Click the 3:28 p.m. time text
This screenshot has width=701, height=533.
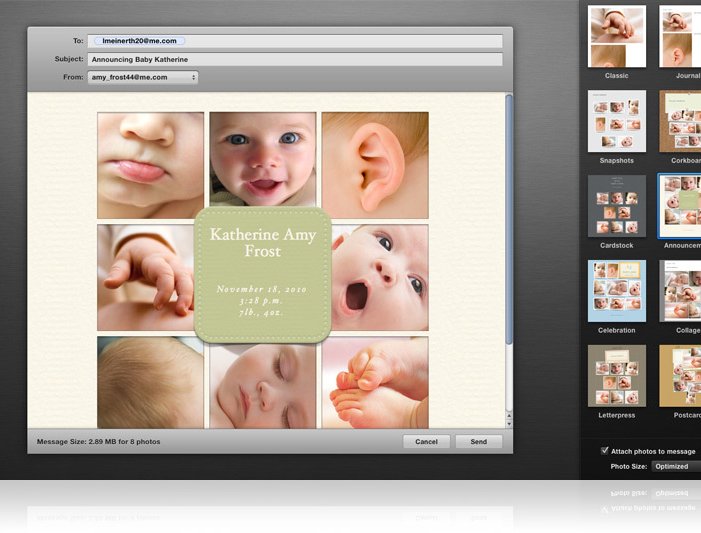(261, 301)
